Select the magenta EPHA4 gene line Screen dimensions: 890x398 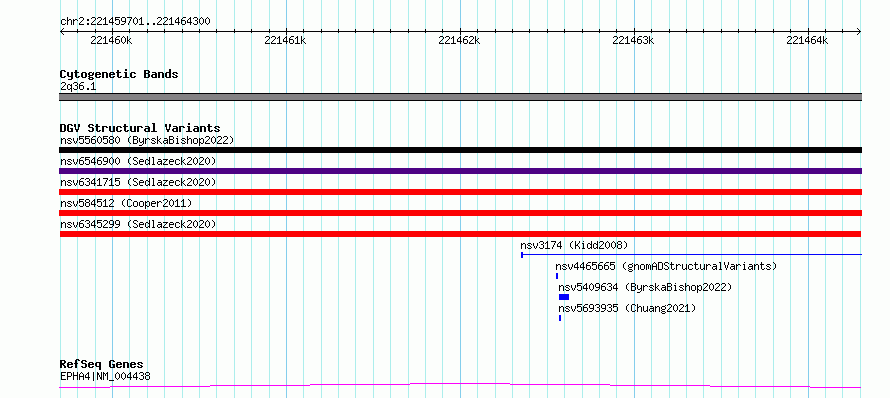tap(460, 386)
